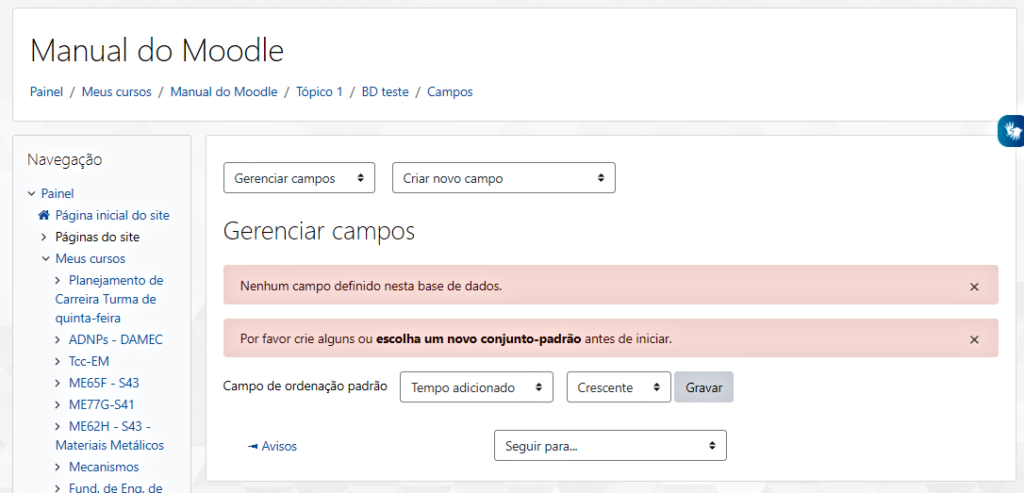Viewport: 1024px width, 493px height.
Task: Click the arrow icon before Avisos
Action: click(x=253, y=447)
